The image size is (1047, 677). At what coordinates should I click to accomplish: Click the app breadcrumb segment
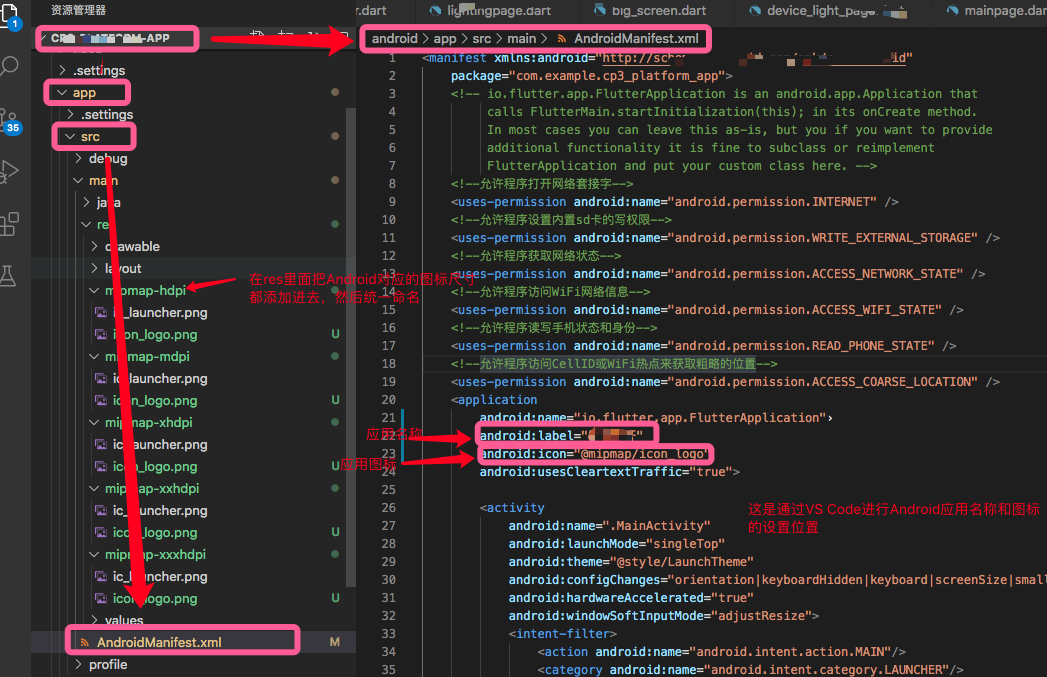pos(445,39)
